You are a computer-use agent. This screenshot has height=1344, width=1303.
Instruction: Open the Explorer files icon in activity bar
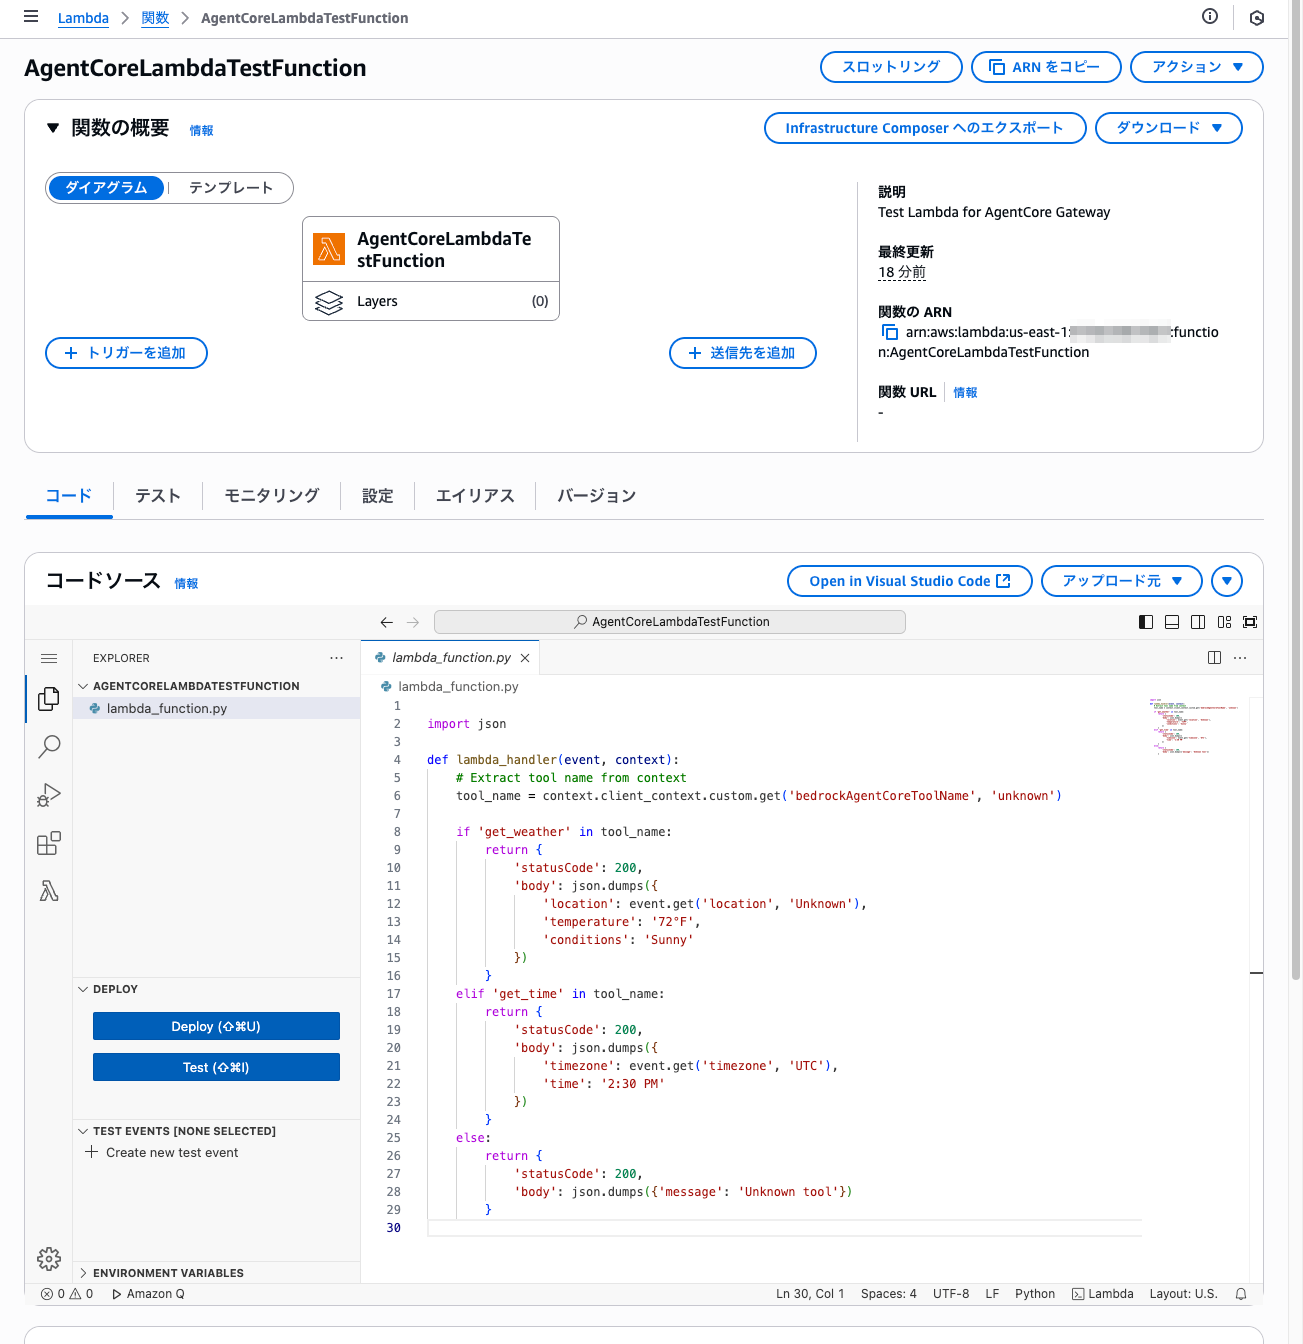pyautogui.click(x=48, y=698)
